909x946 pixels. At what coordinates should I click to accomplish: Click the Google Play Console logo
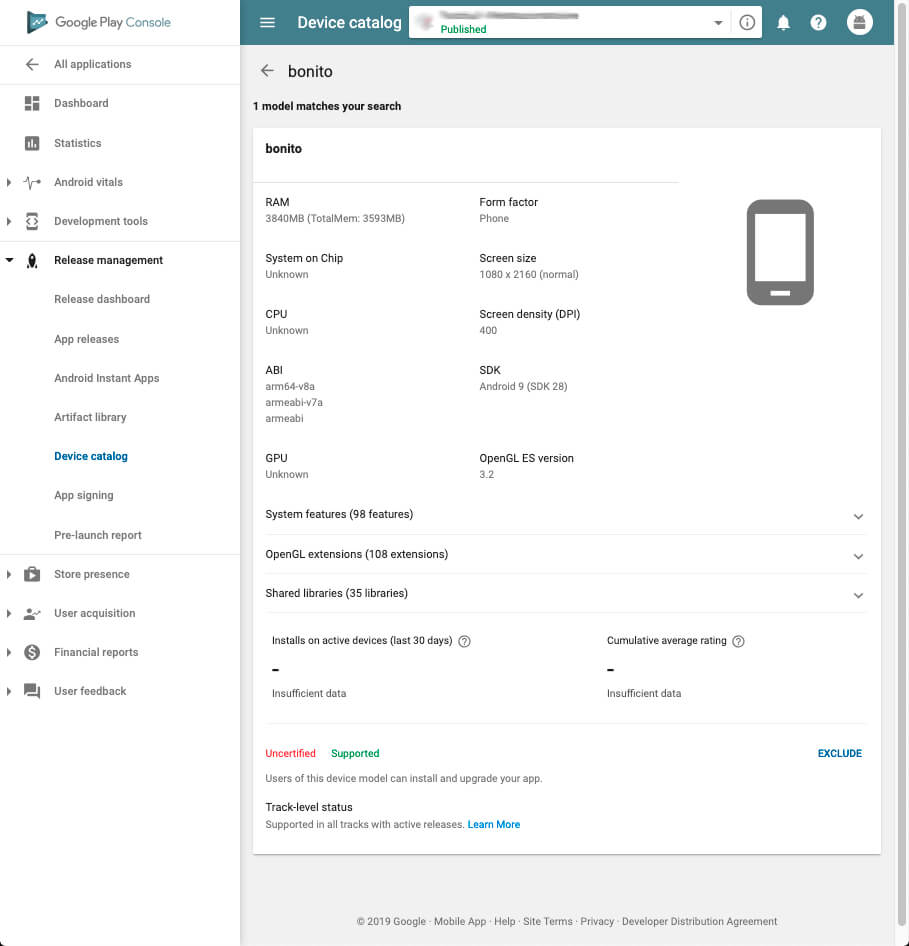(x=96, y=21)
